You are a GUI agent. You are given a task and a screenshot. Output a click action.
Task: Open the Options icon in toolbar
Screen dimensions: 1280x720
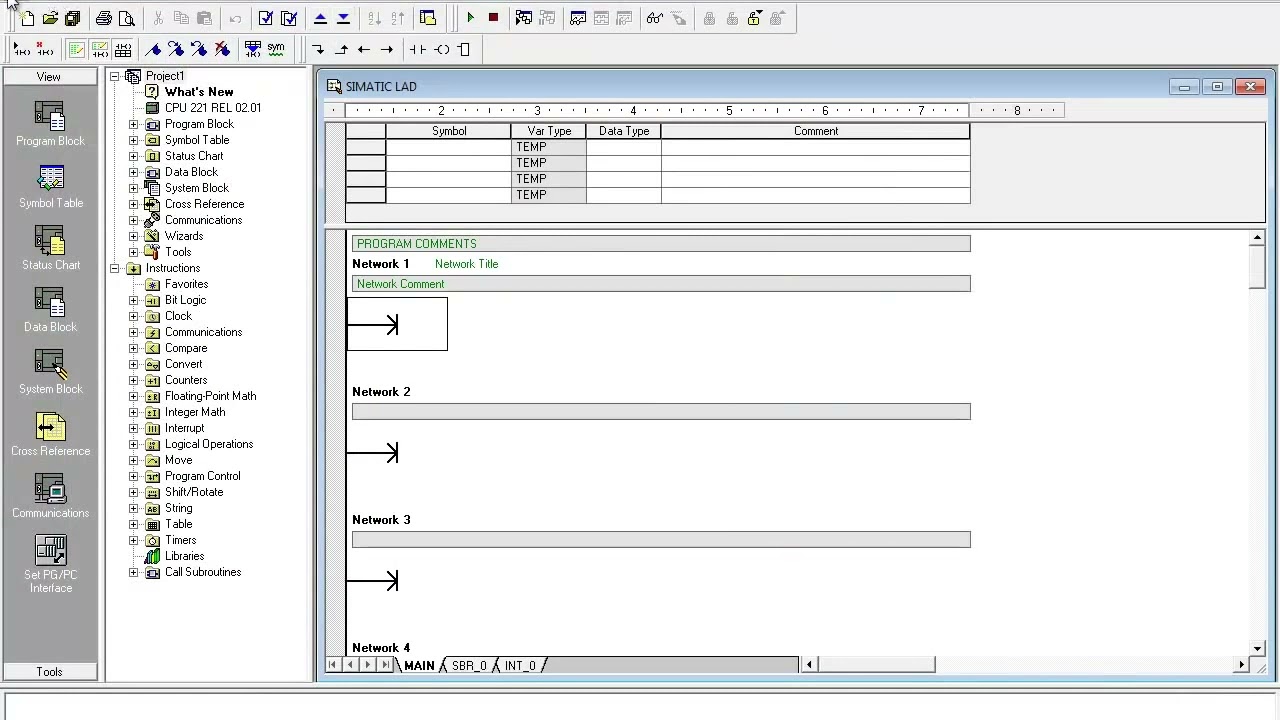click(x=428, y=18)
